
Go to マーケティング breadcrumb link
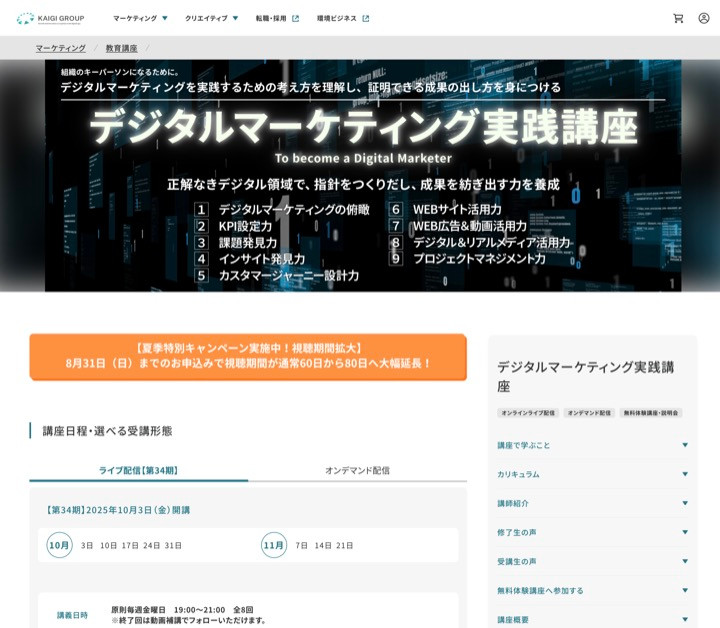tap(61, 48)
